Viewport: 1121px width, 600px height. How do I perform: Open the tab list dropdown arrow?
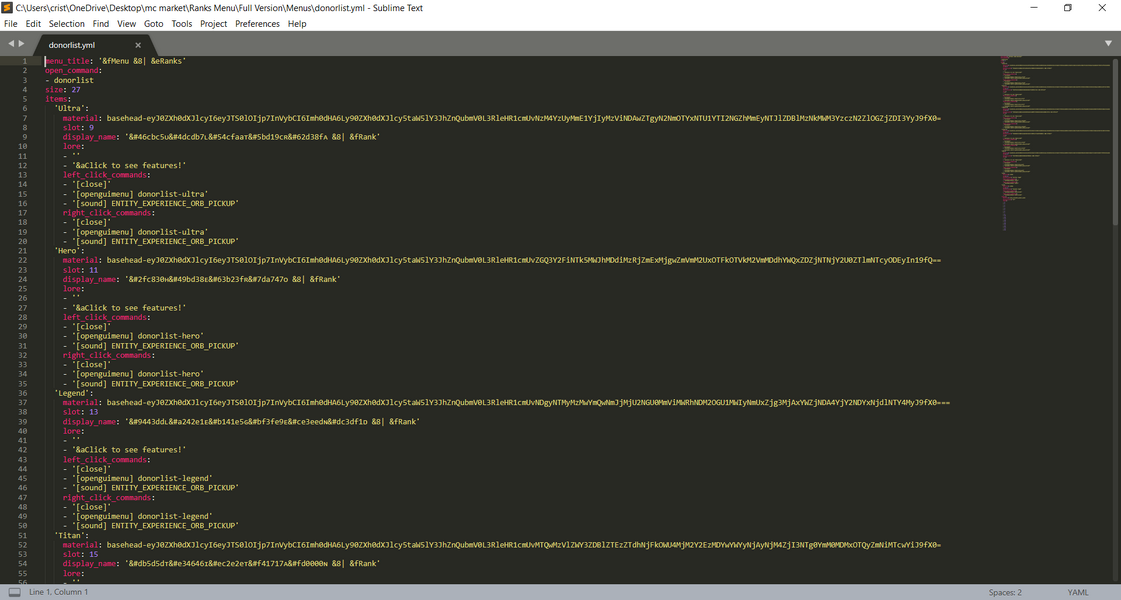coord(1108,44)
